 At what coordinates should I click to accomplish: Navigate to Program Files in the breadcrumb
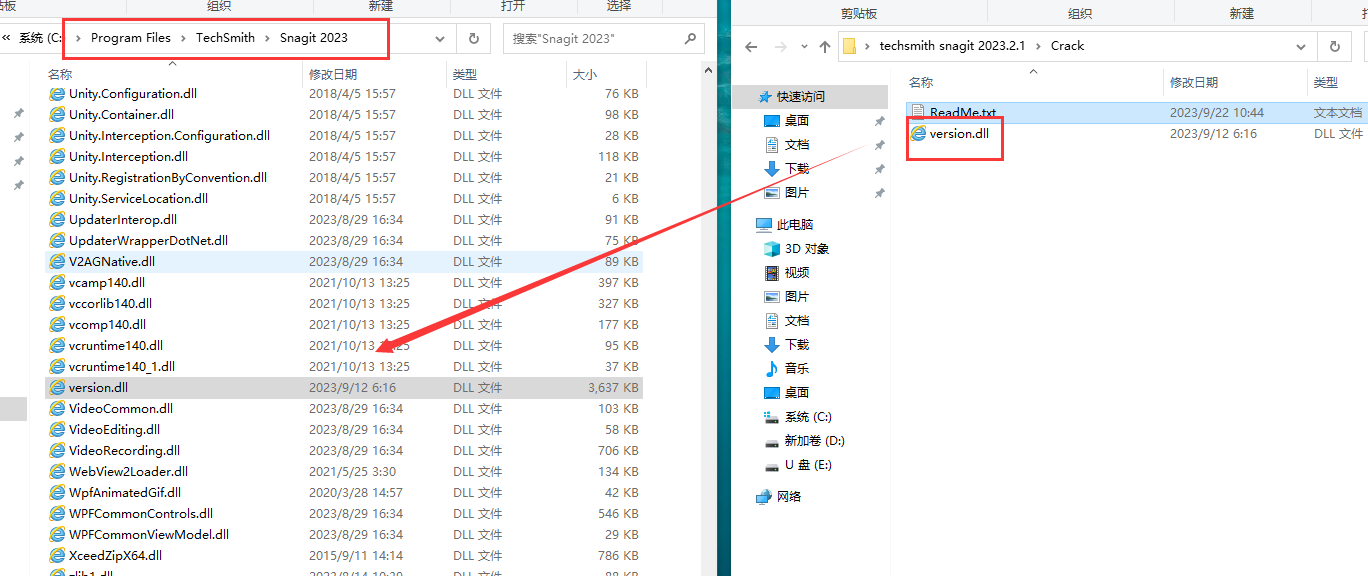click(130, 38)
